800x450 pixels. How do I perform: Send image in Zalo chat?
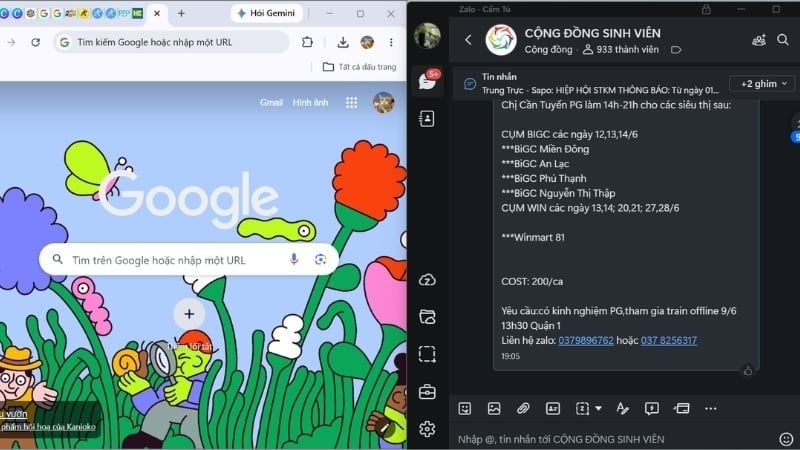(x=494, y=408)
